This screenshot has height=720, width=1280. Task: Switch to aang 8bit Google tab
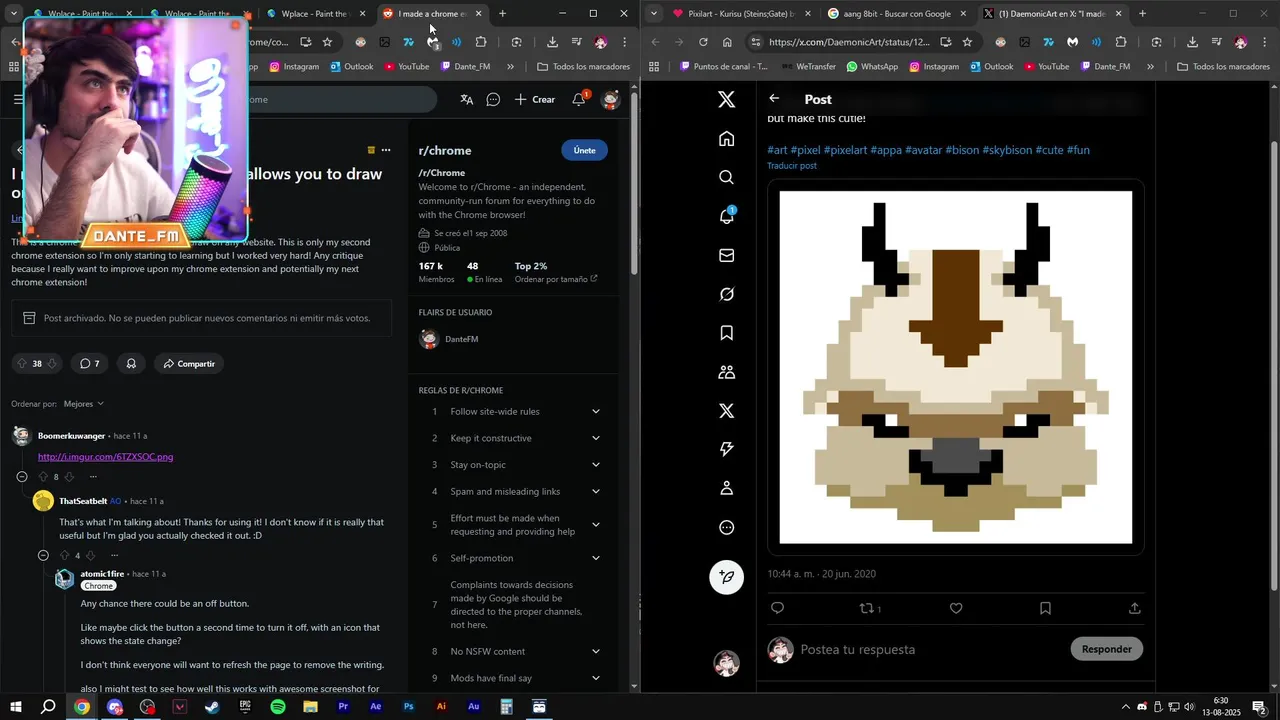[898, 14]
